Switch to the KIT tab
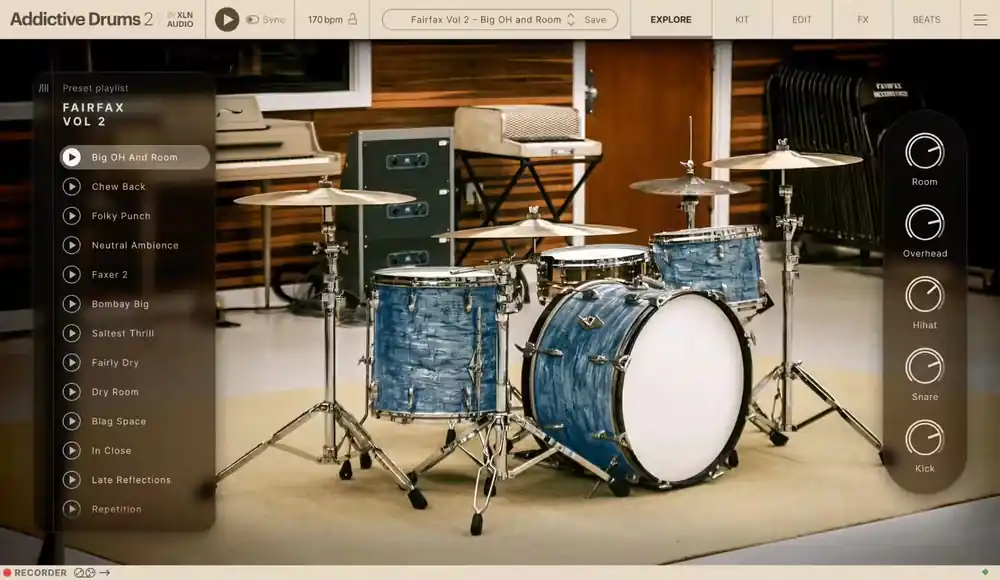 click(742, 20)
